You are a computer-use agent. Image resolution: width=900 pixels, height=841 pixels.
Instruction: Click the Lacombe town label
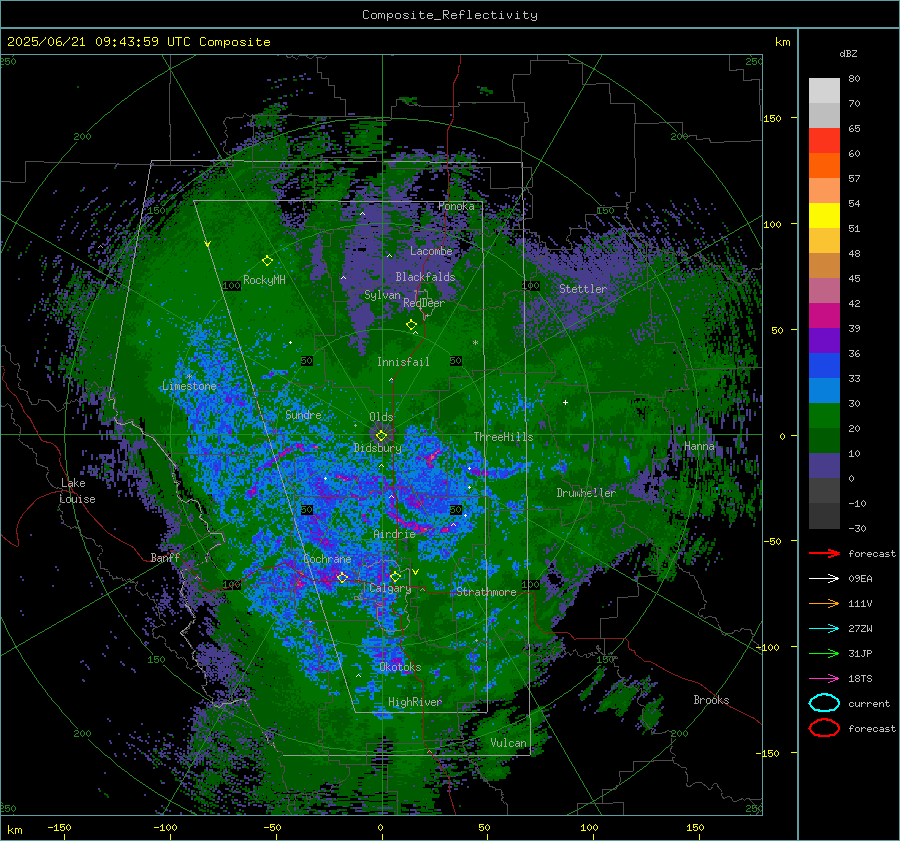coord(431,251)
